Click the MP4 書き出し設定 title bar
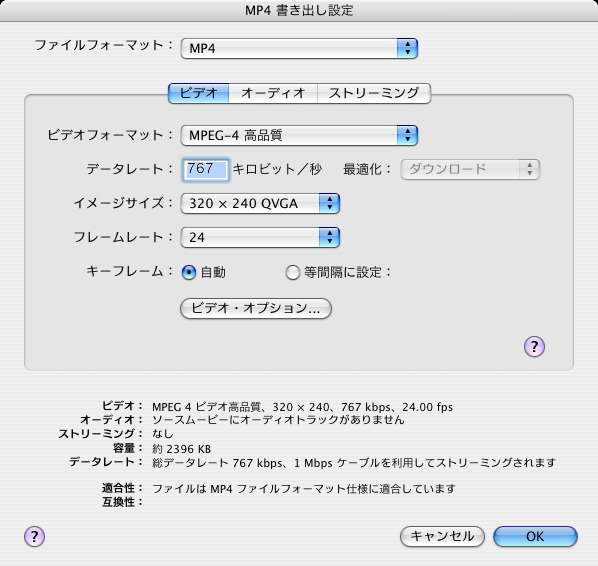 point(299,10)
